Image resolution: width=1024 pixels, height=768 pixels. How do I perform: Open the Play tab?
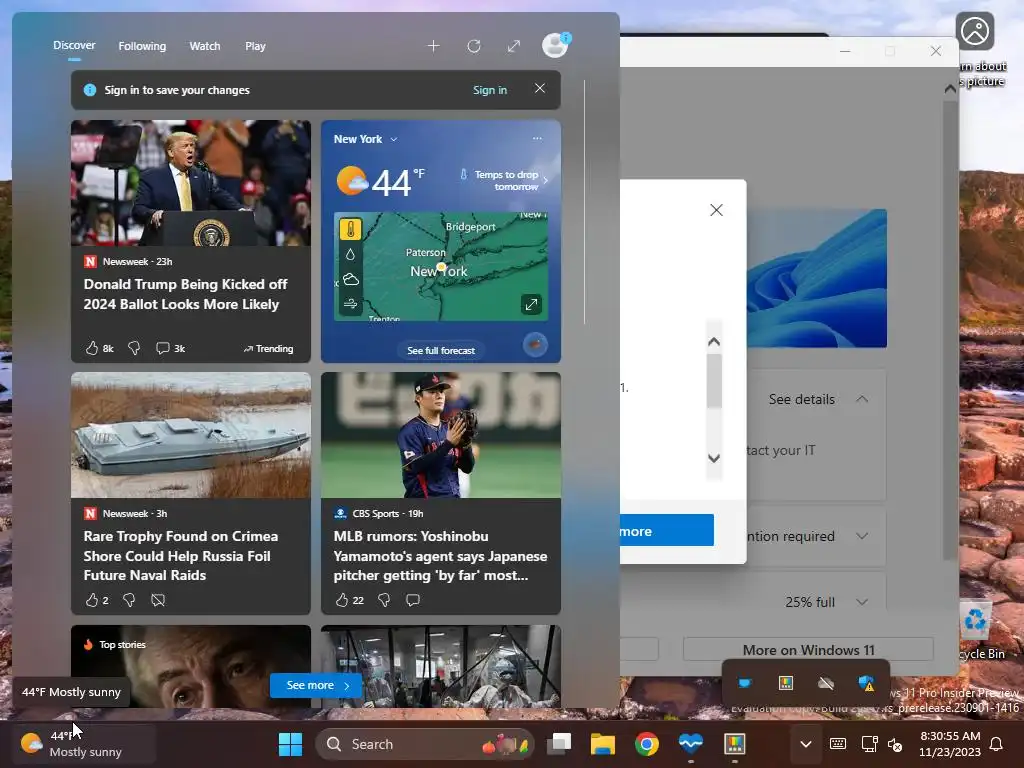pos(255,46)
